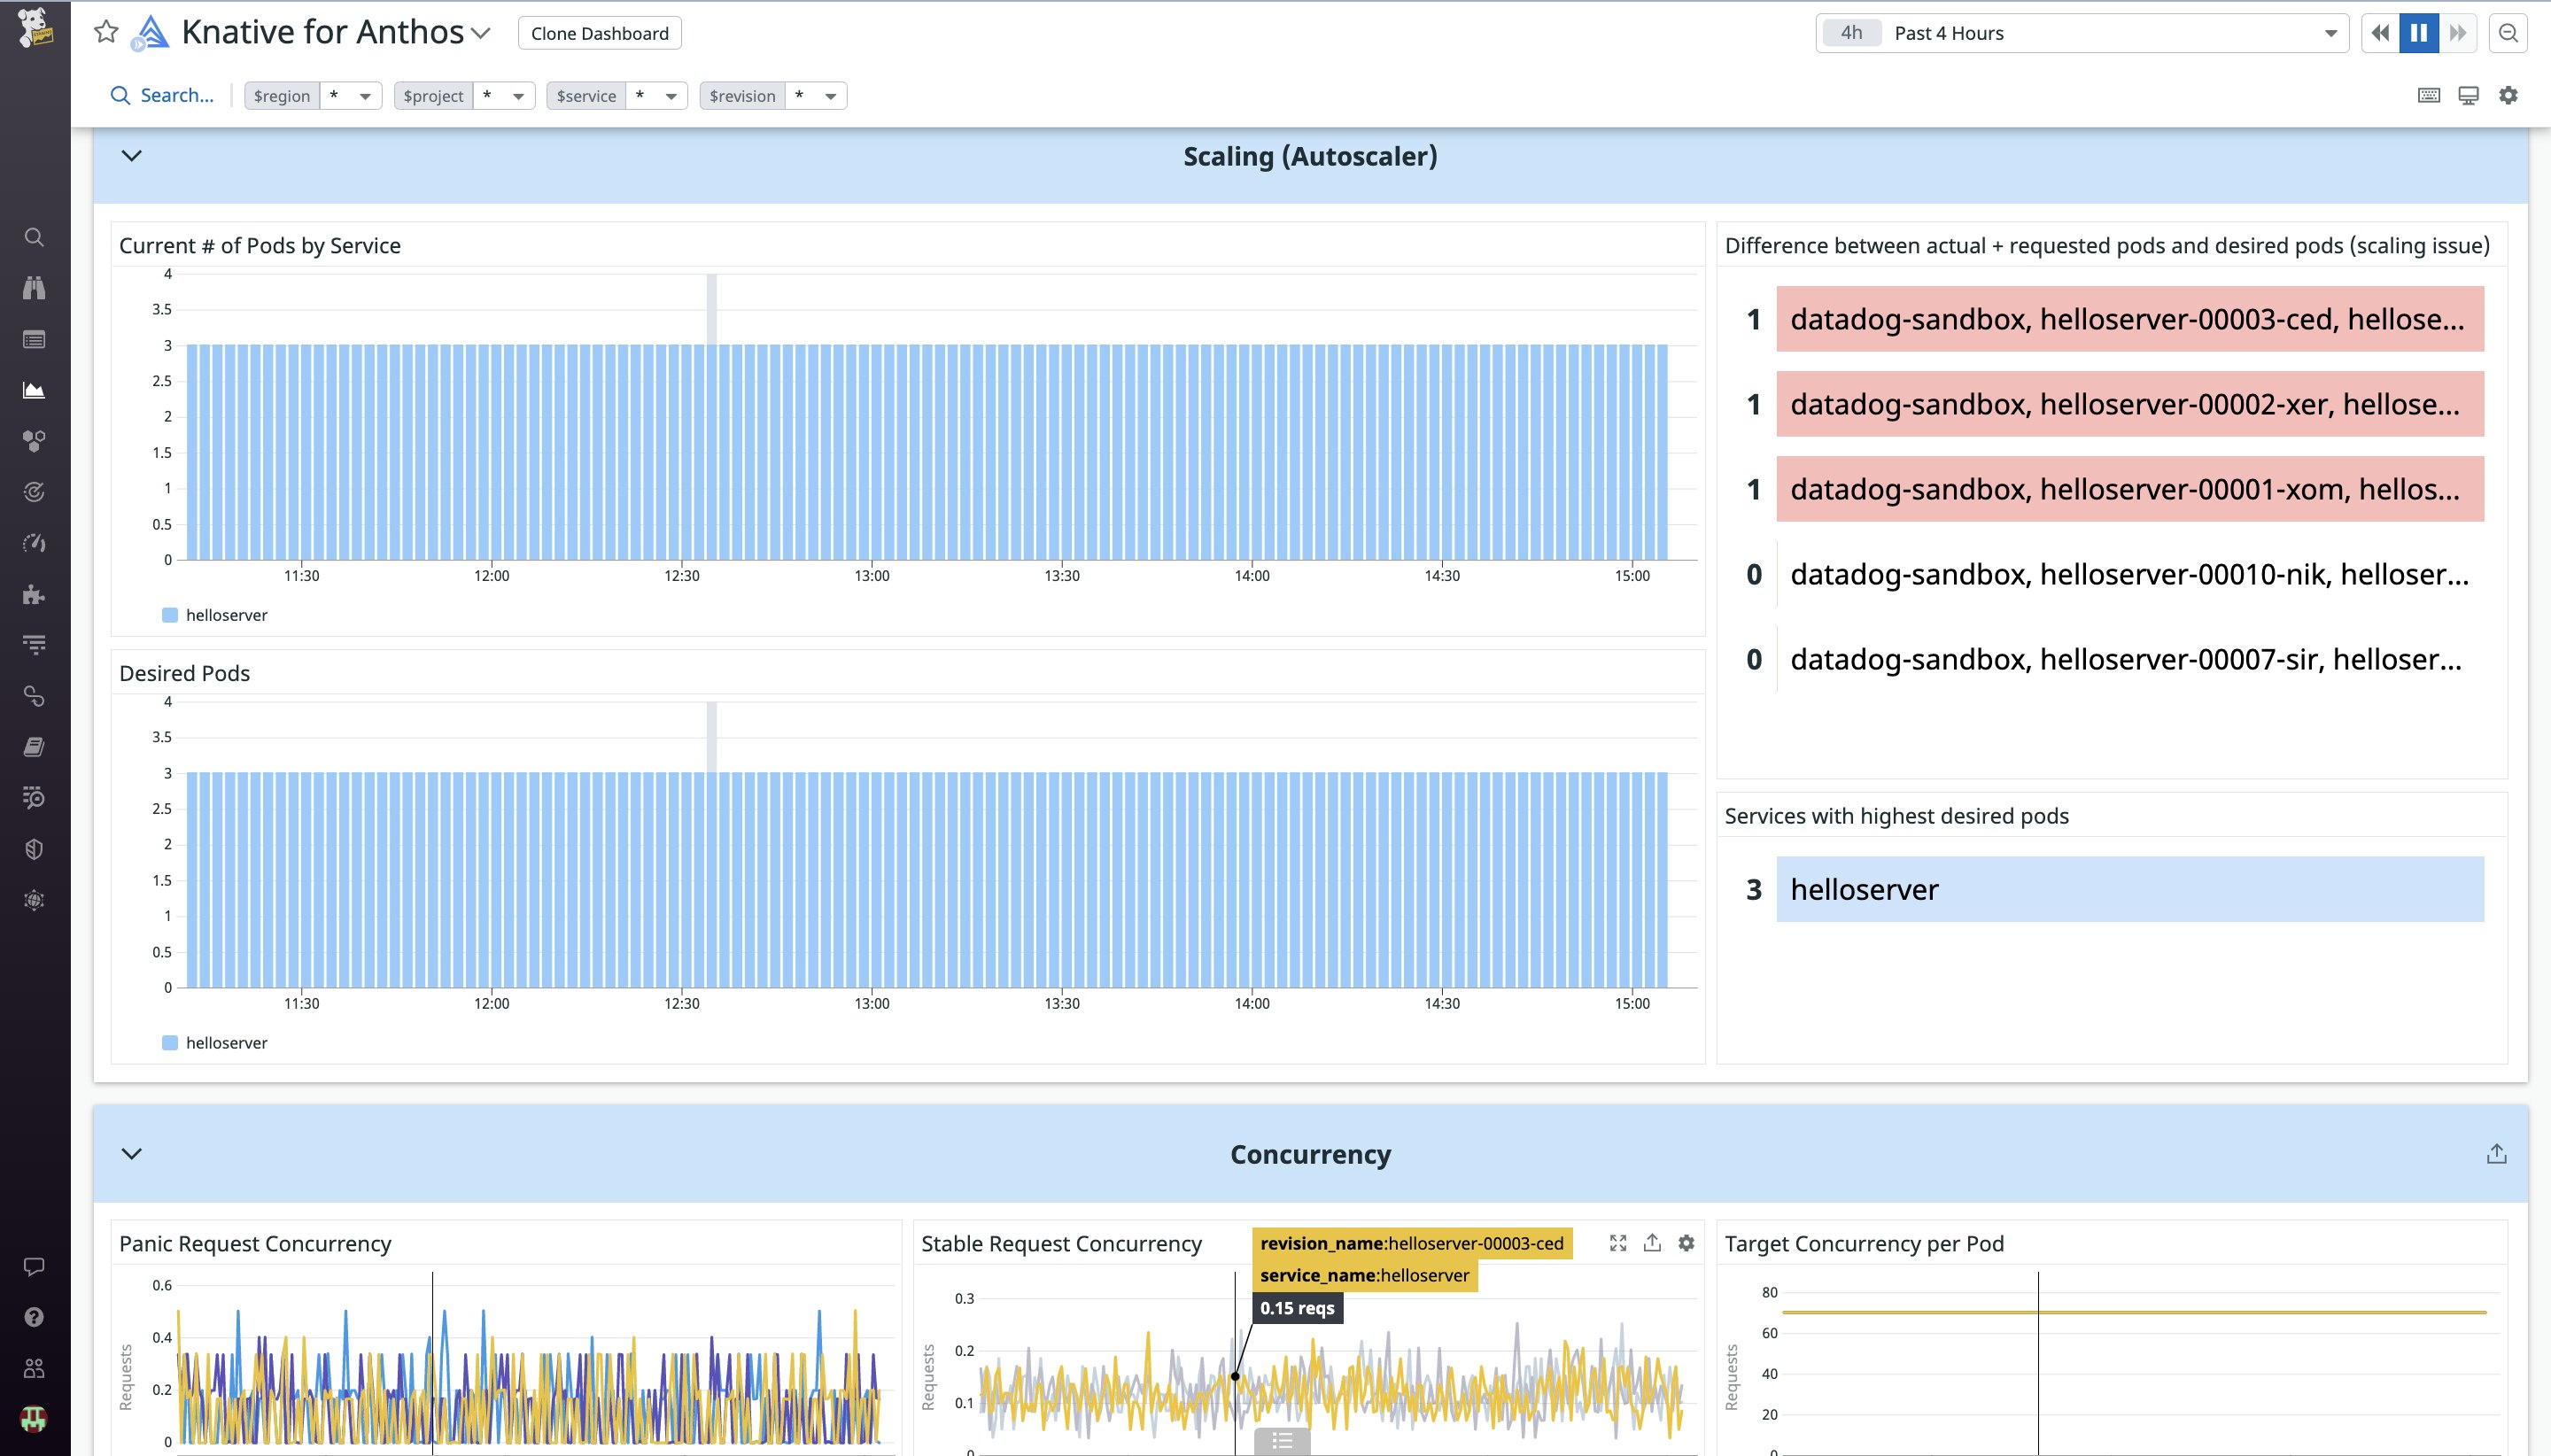Viewport: 2551px width, 1456px height.
Task: Star the Knative for Anthos dashboard
Action: pos(105,32)
